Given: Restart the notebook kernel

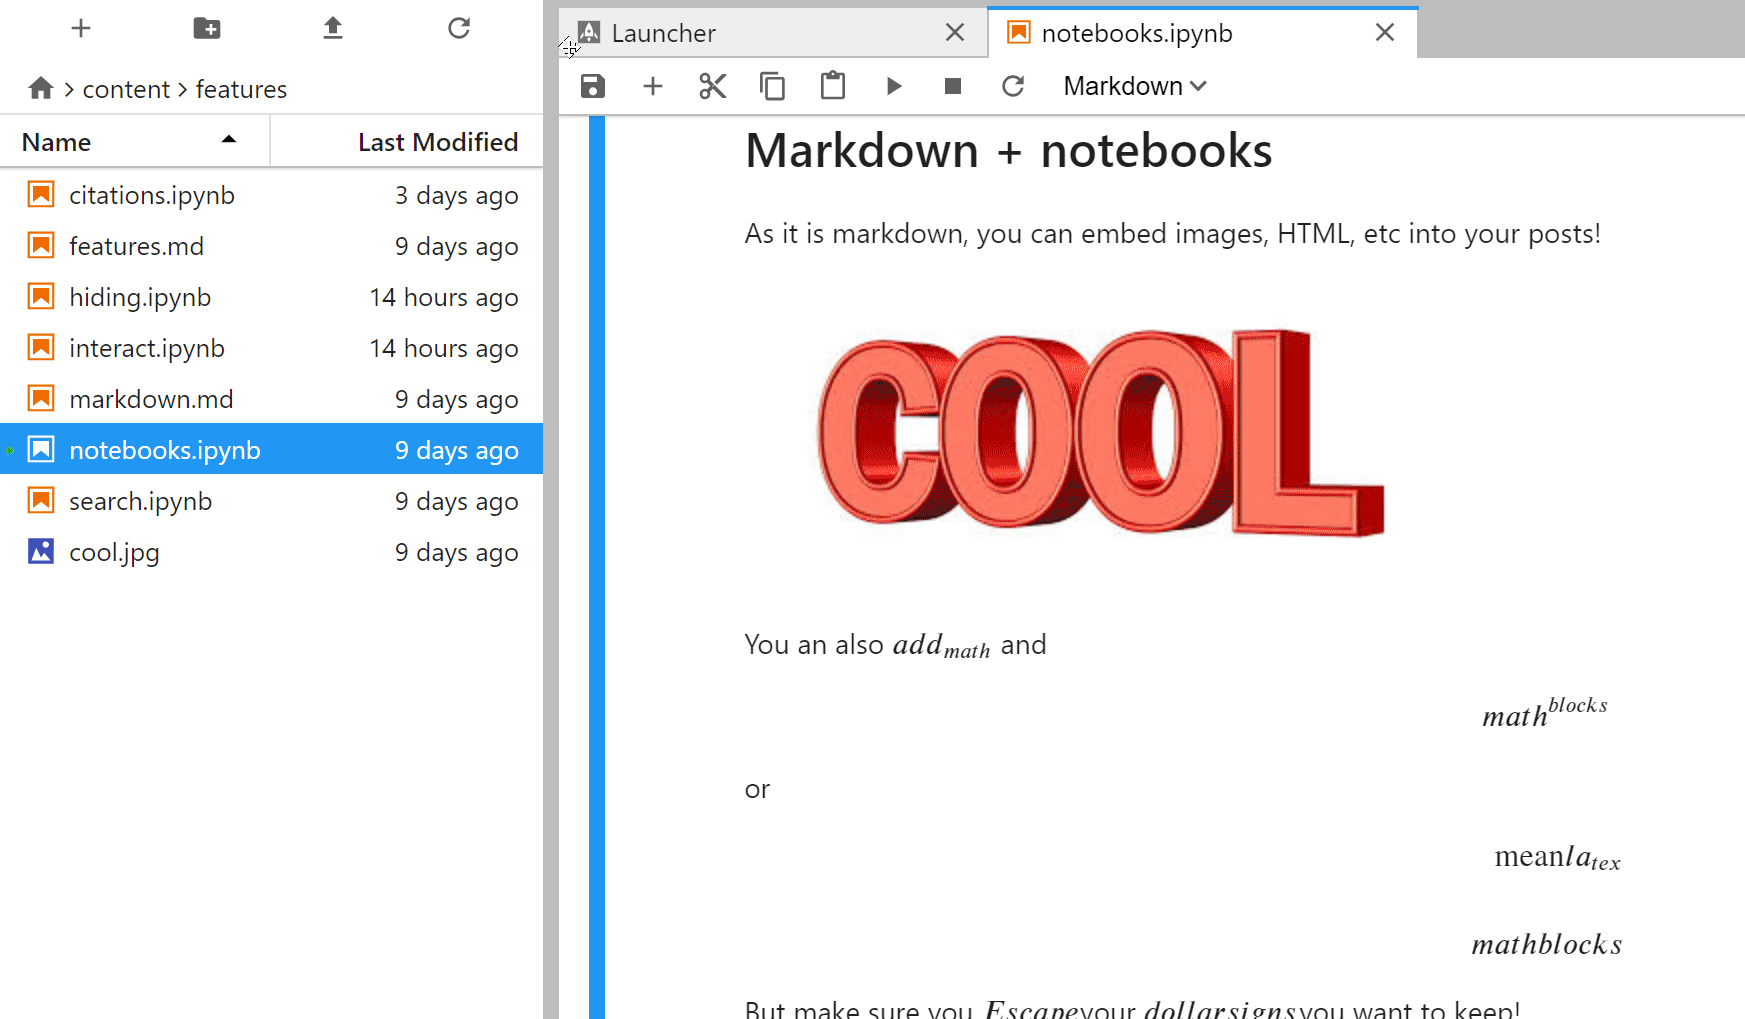Looking at the screenshot, I should click(1013, 86).
